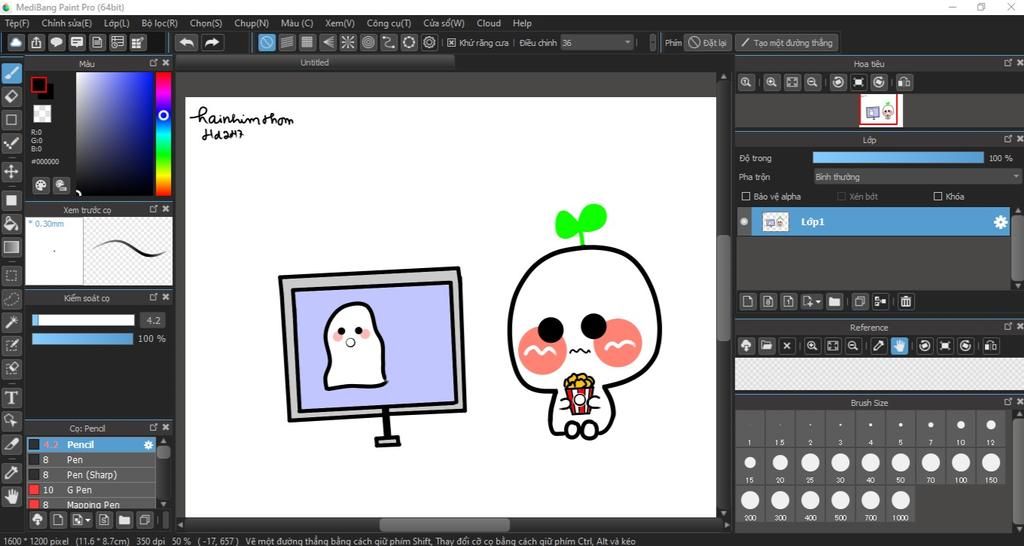Choose brush size 1000 preset

click(901, 505)
